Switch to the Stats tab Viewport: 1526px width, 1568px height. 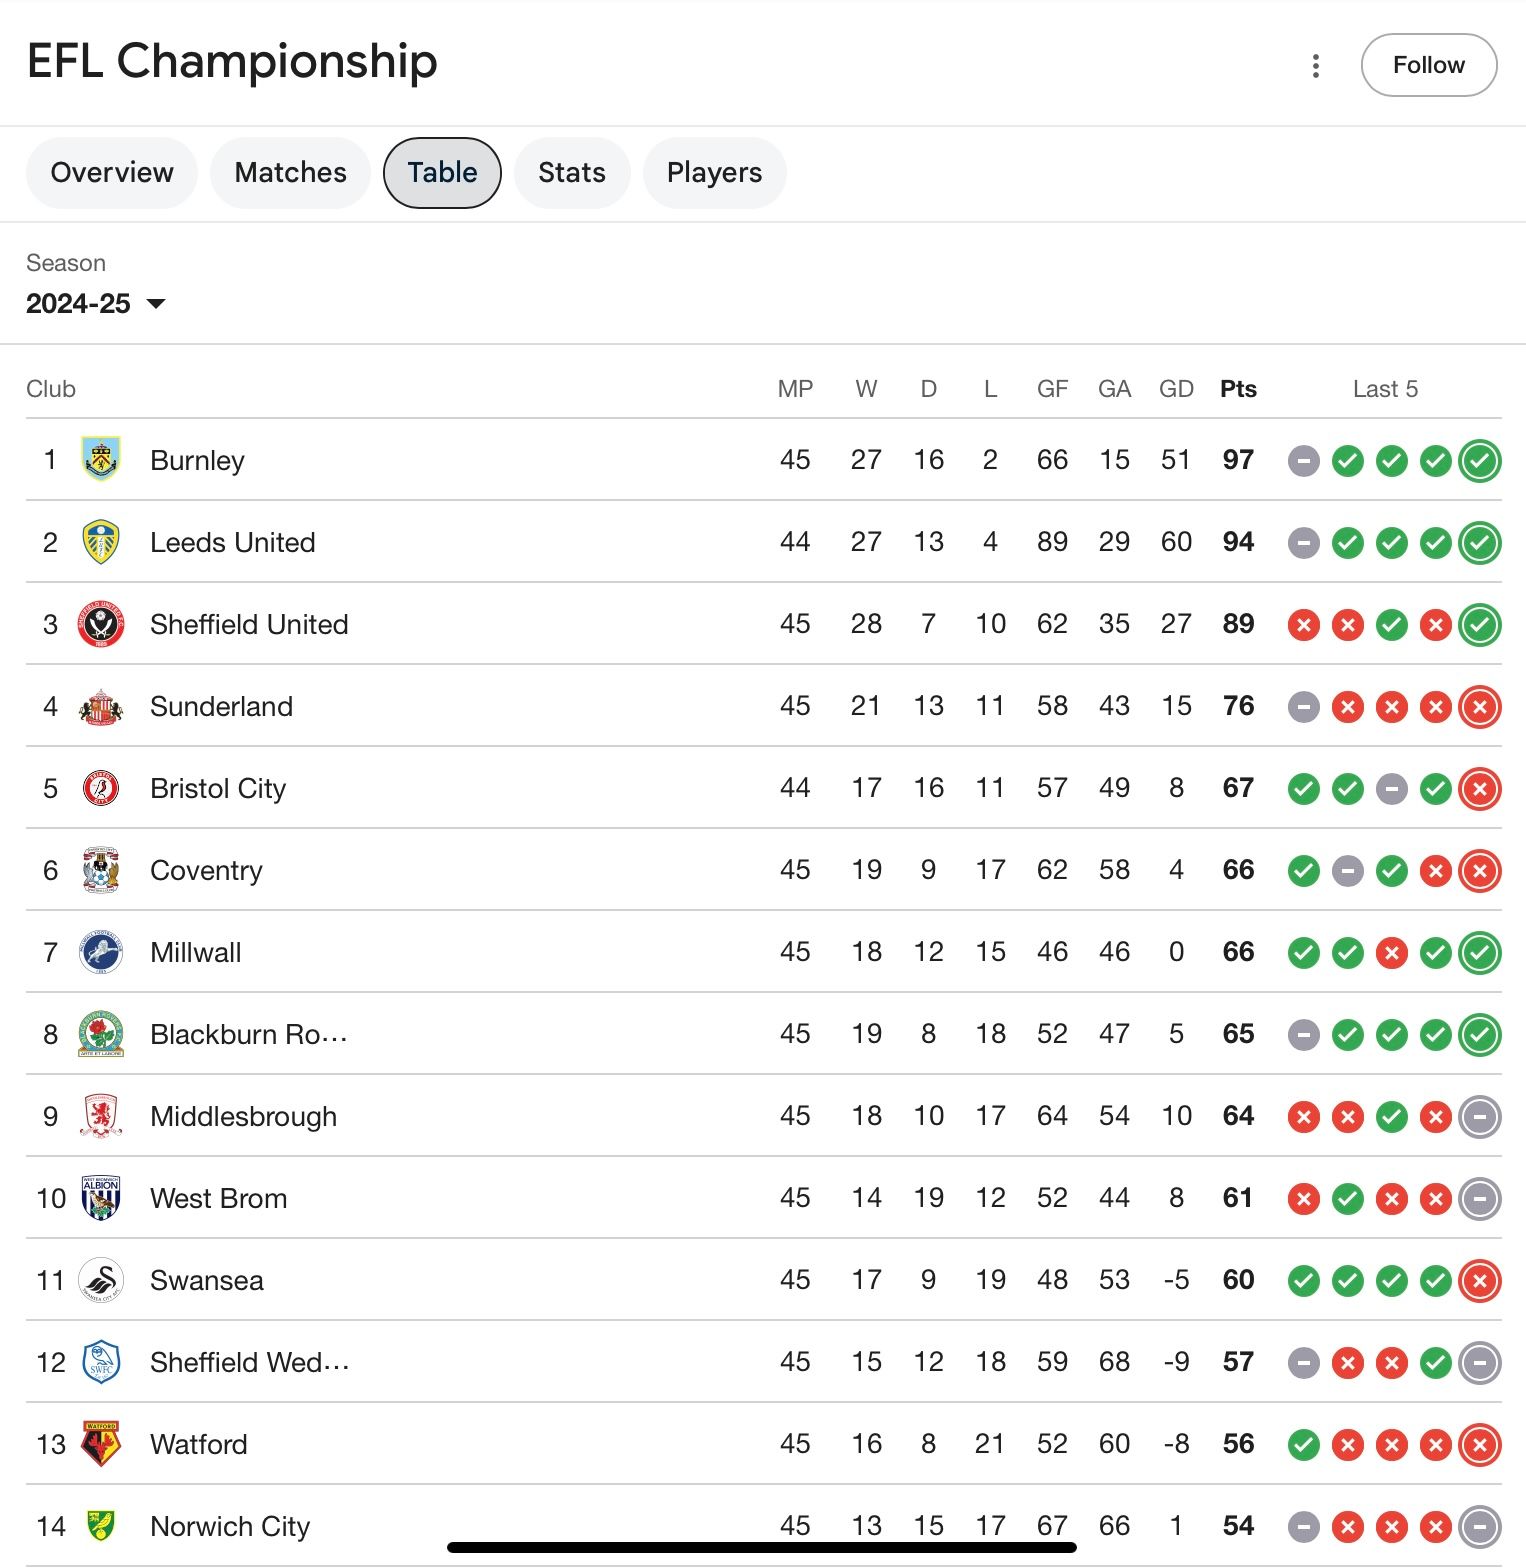click(572, 173)
